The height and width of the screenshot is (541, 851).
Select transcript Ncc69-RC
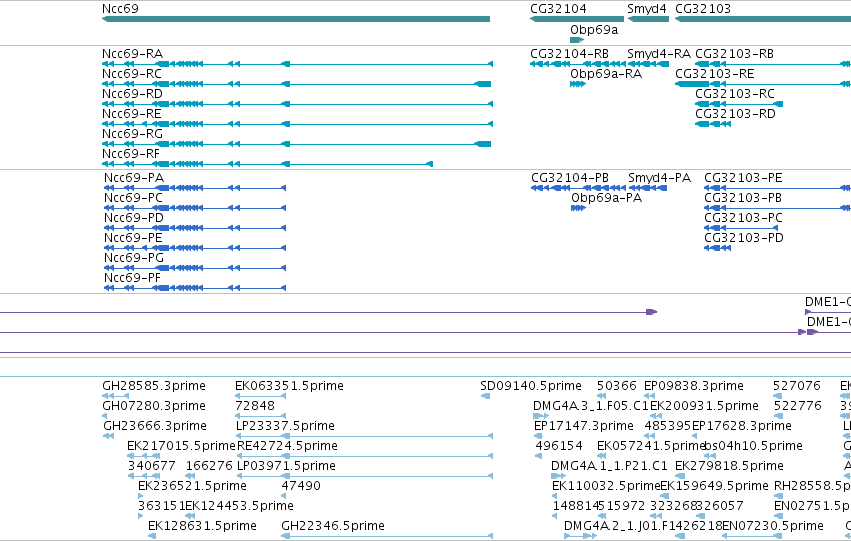[296, 84]
